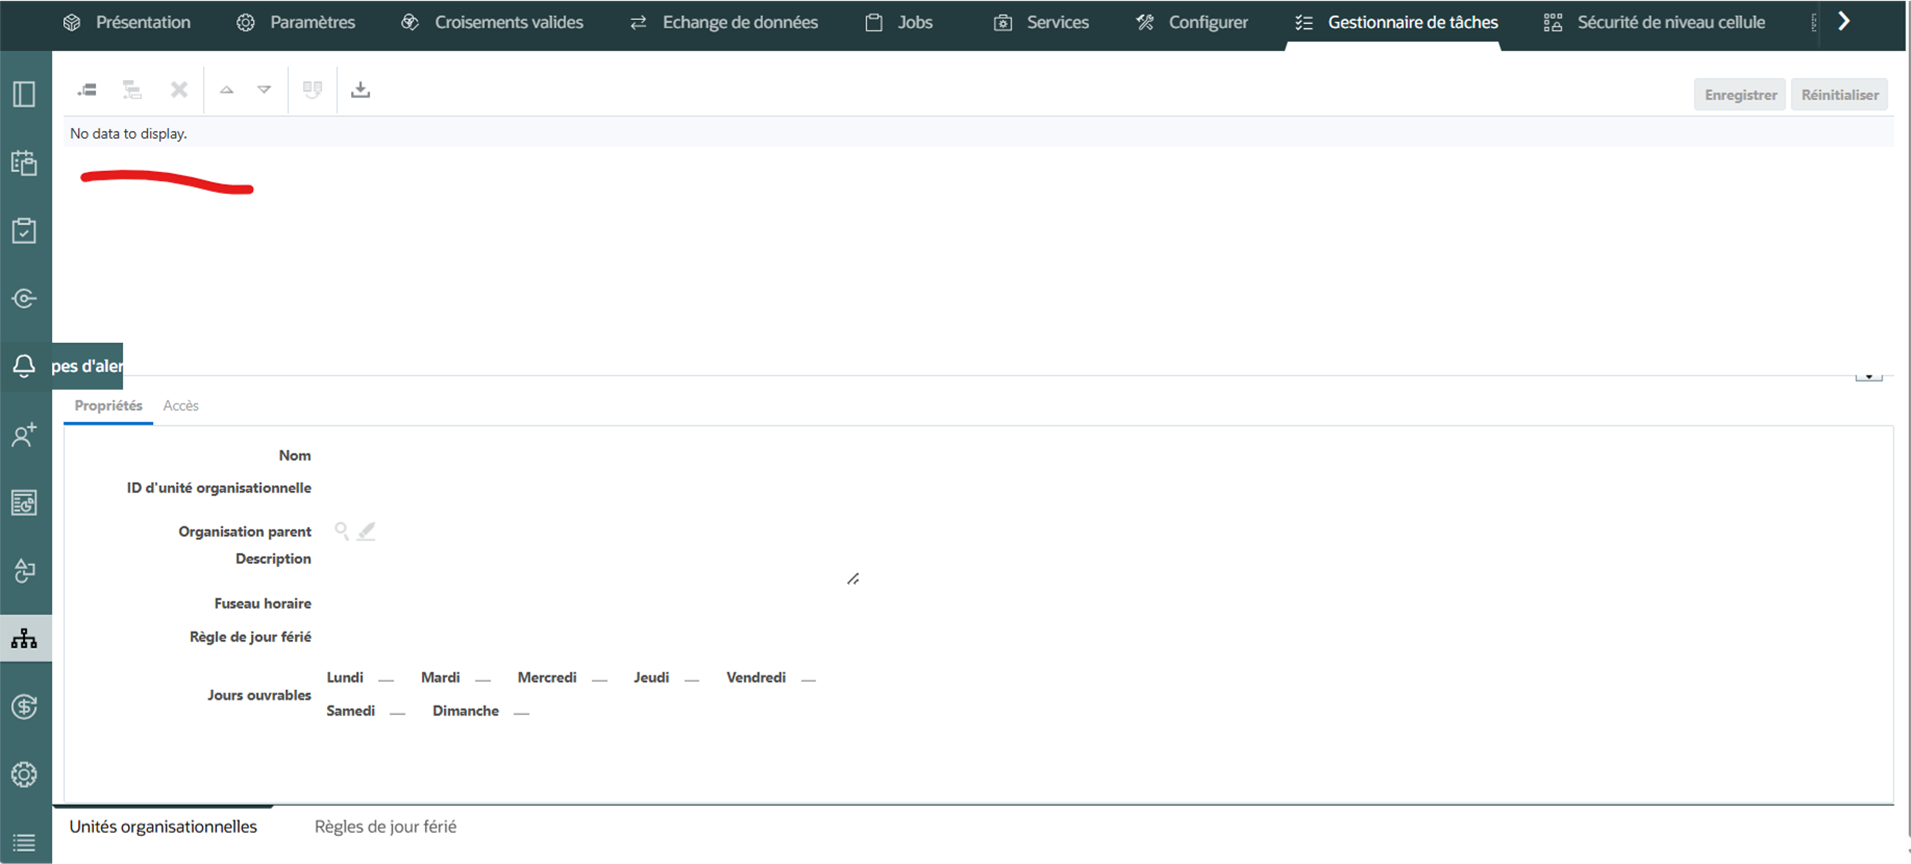The height and width of the screenshot is (864, 1911).
Task: Click the Lundi day label
Action: 345,677
